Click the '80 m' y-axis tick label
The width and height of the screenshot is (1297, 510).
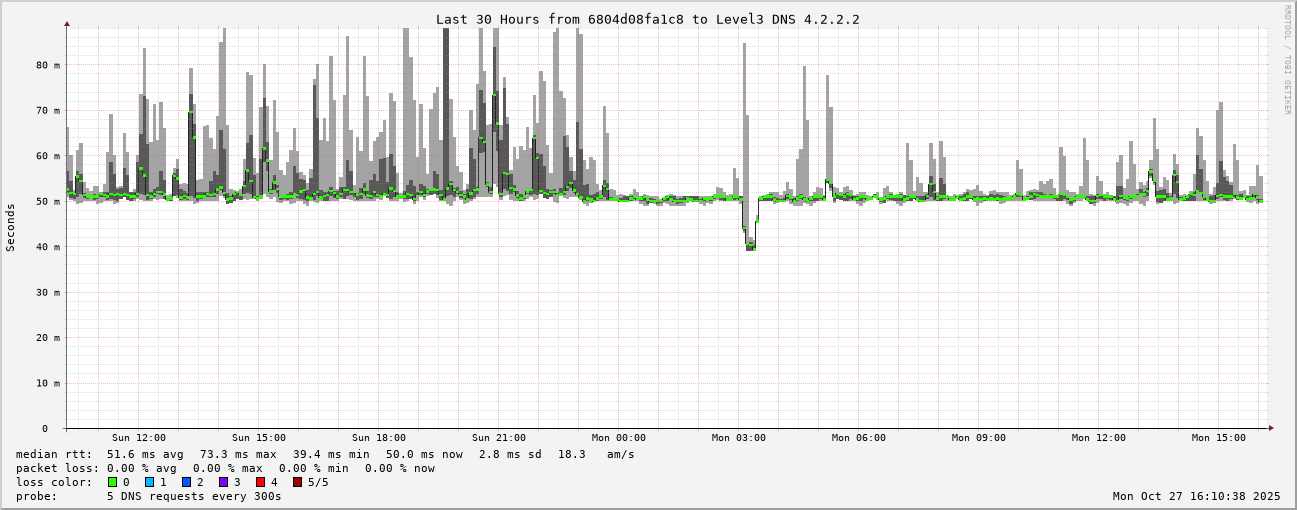click(x=48, y=65)
